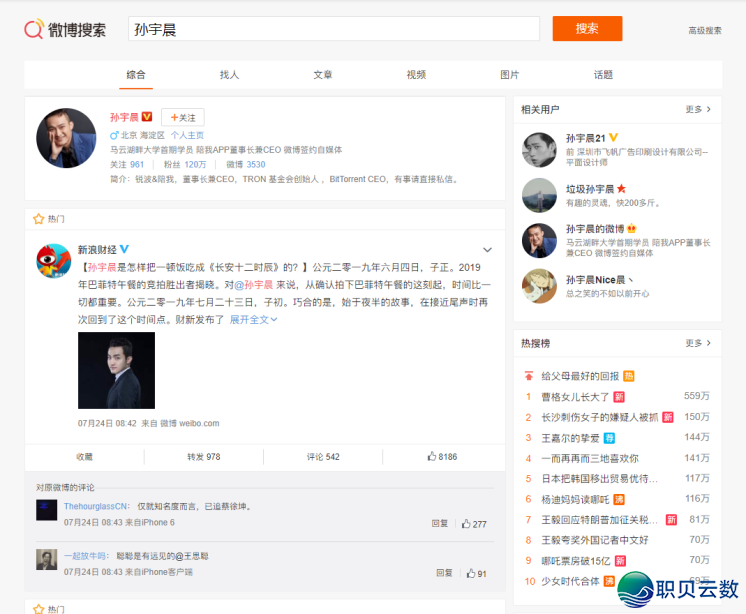Click the @孙宇晨 mention in the post
The width and height of the screenshot is (746, 614).
pos(253,285)
